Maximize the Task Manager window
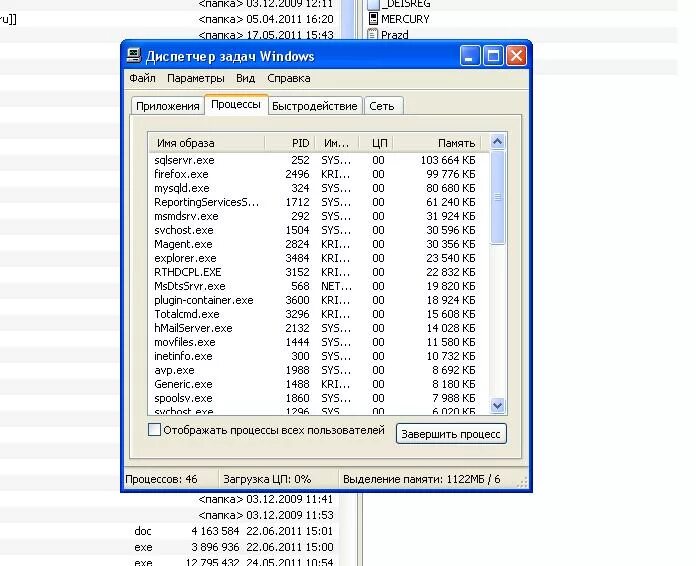This screenshot has height=566, width=696. pyautogui.click(x=493, y=56)
